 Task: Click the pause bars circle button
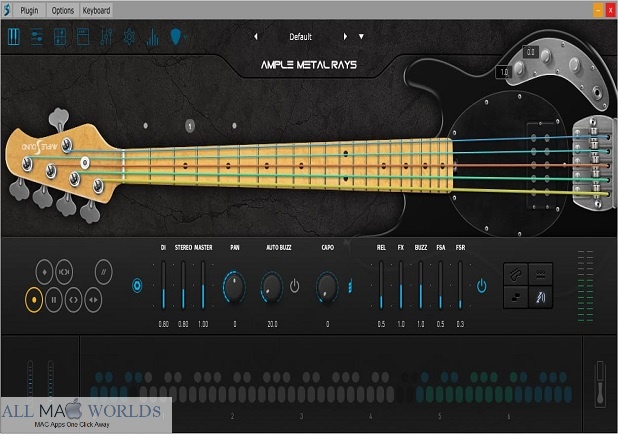click(x=54, y=300)
